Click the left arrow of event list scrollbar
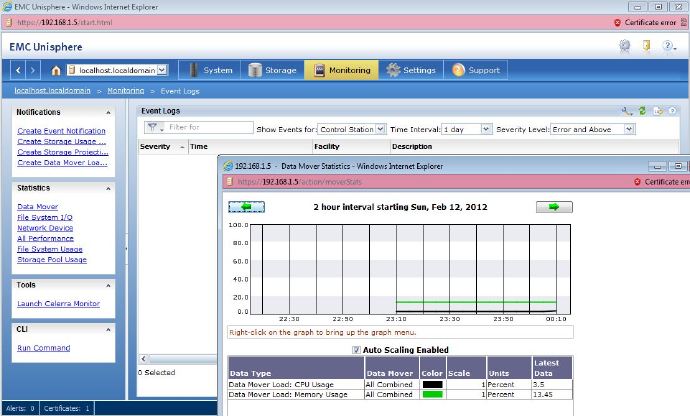The image size is (690, 416). tap(143, 358)
